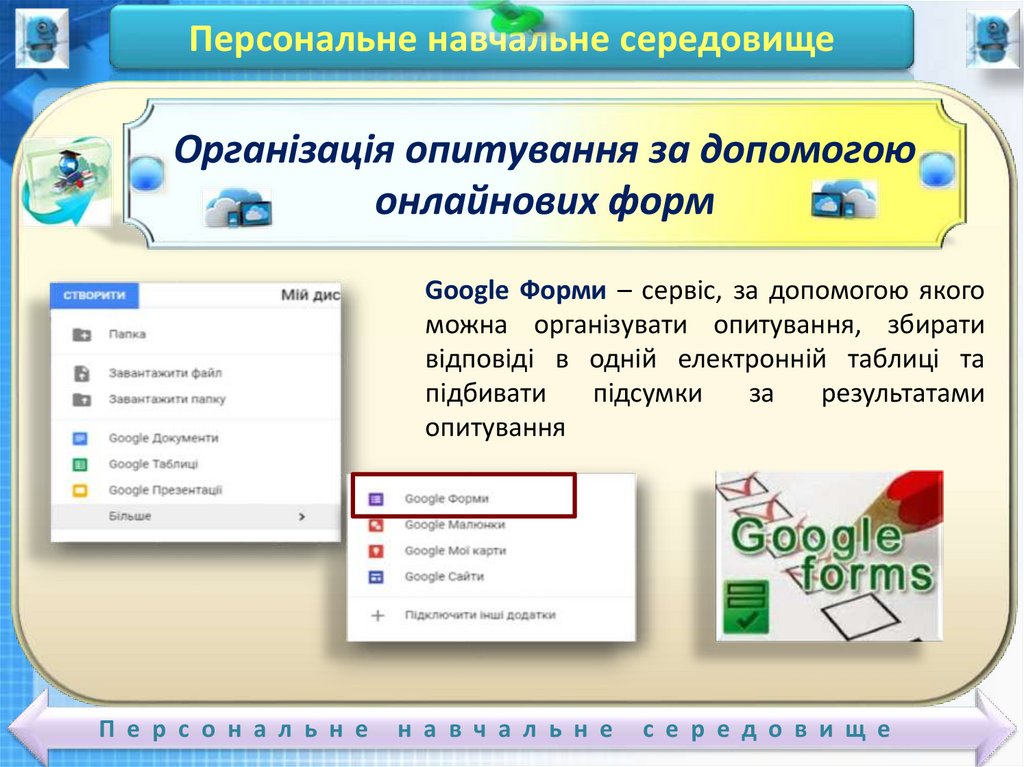The height and width of the screenshot is (767, 1024).
Task: Click the folder icon beside Папка
Action: [x=82, y=335]
